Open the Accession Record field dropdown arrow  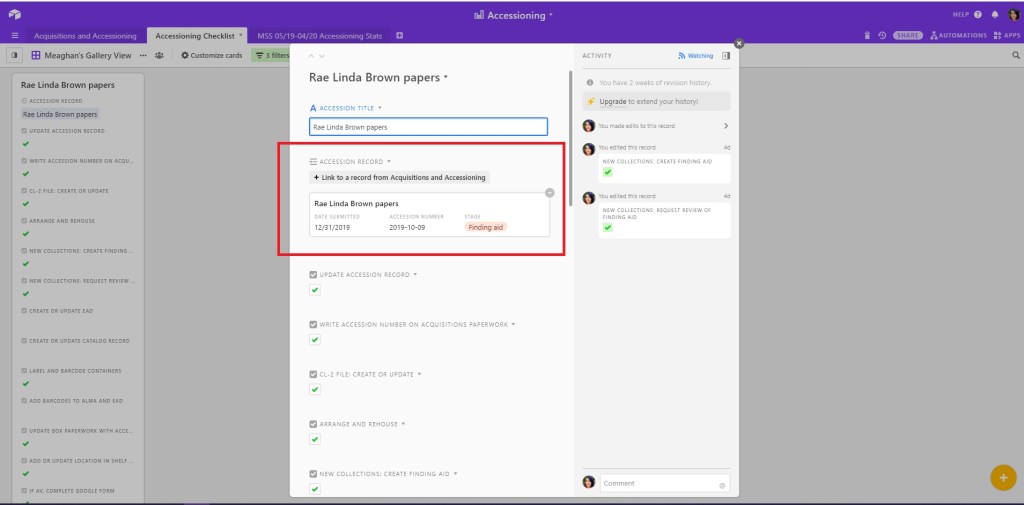389,161
